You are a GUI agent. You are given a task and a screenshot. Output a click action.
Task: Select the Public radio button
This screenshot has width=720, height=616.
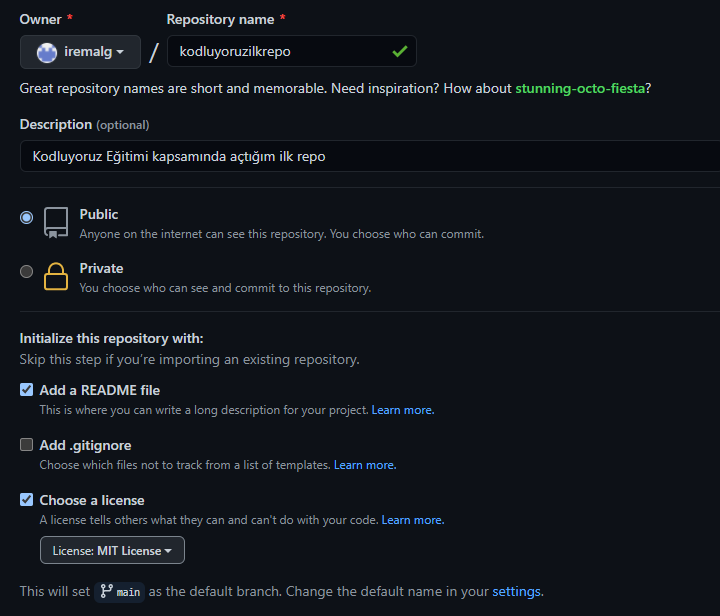(x=27, y=217)
